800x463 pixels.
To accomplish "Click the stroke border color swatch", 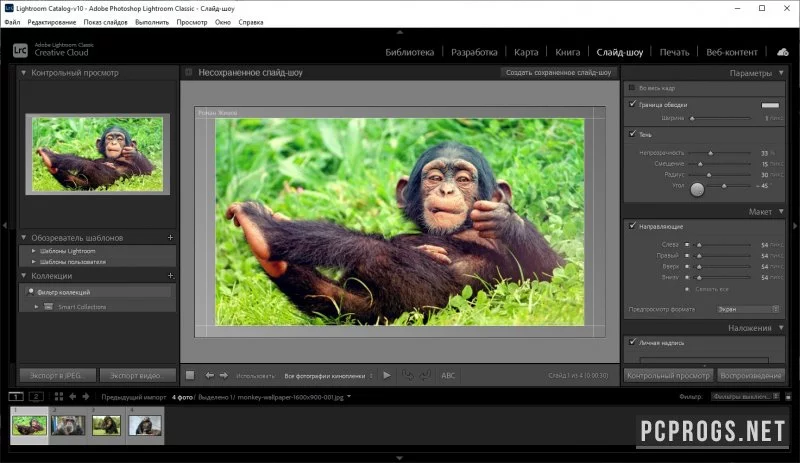I will click(x=770, y=105).
